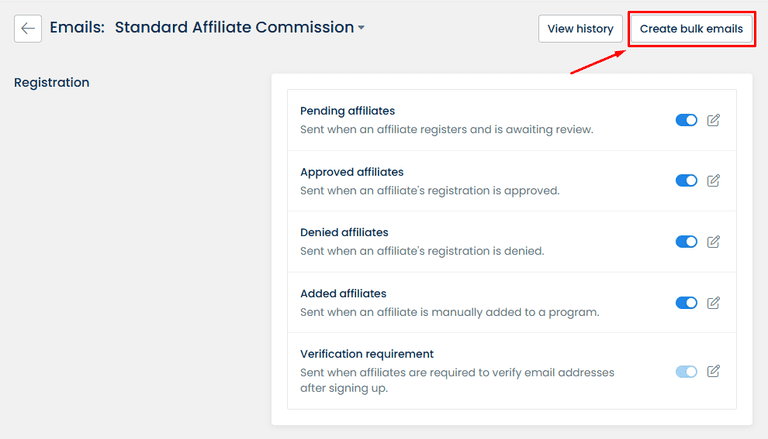768x439 pixels.
Task: Click the back arrow icon
Action: 28,28
